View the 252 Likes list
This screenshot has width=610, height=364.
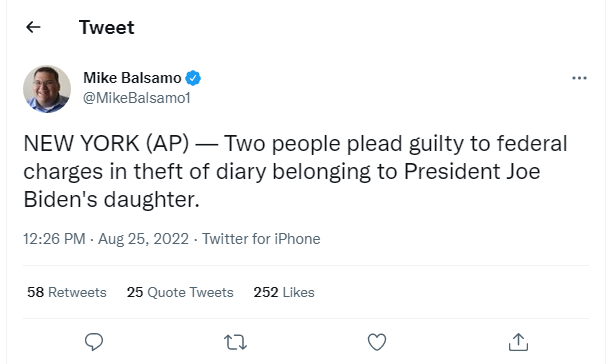pyautogui.click(x=284, y=292)
